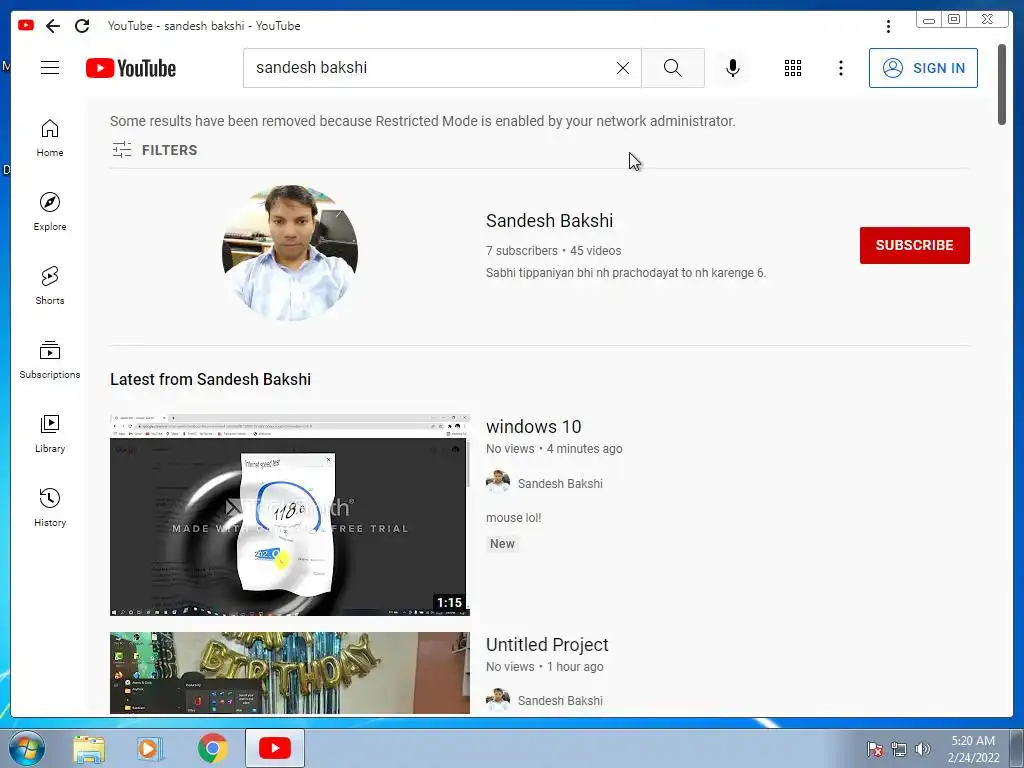Open Shorts in the sidebar
The image size is (1024, 768).
50,286
